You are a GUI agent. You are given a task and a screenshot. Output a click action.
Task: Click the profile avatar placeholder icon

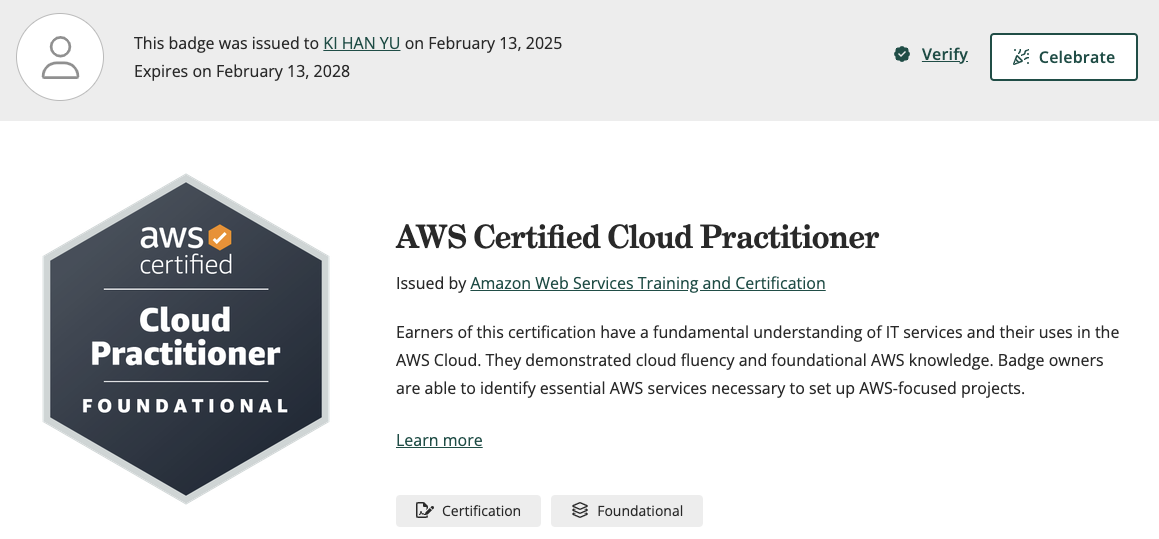(60, 57)
